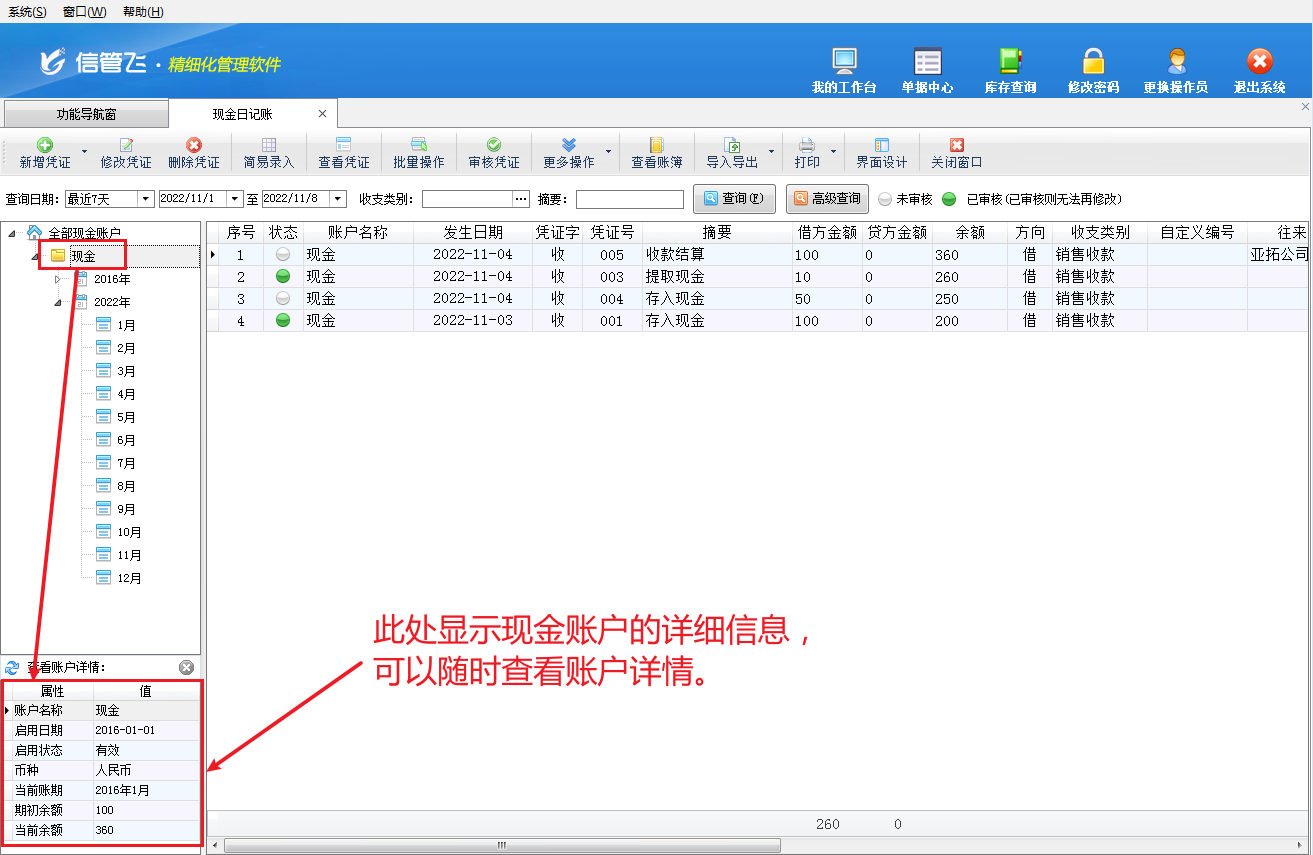Click status indicator of row 1
This screenshot has width=1313, height=855.
tap(283, 255)
